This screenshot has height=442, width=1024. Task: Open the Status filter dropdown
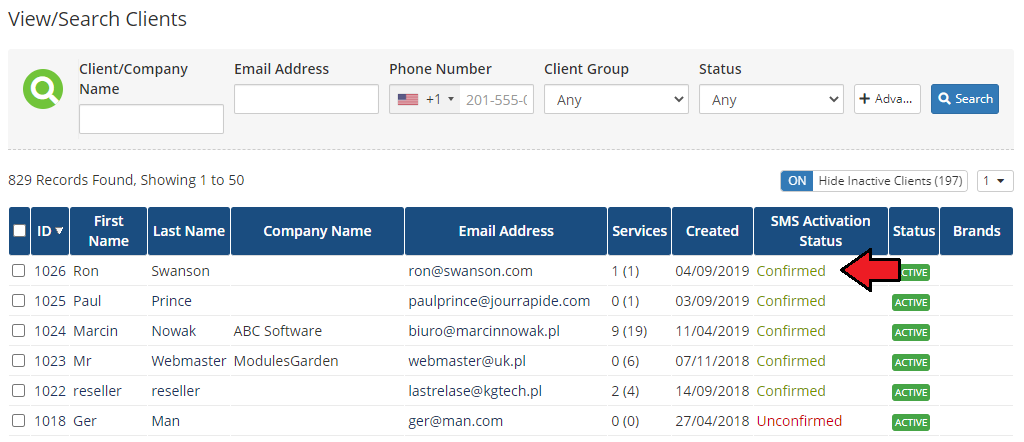pyautogui.click(x=771, y=99)
